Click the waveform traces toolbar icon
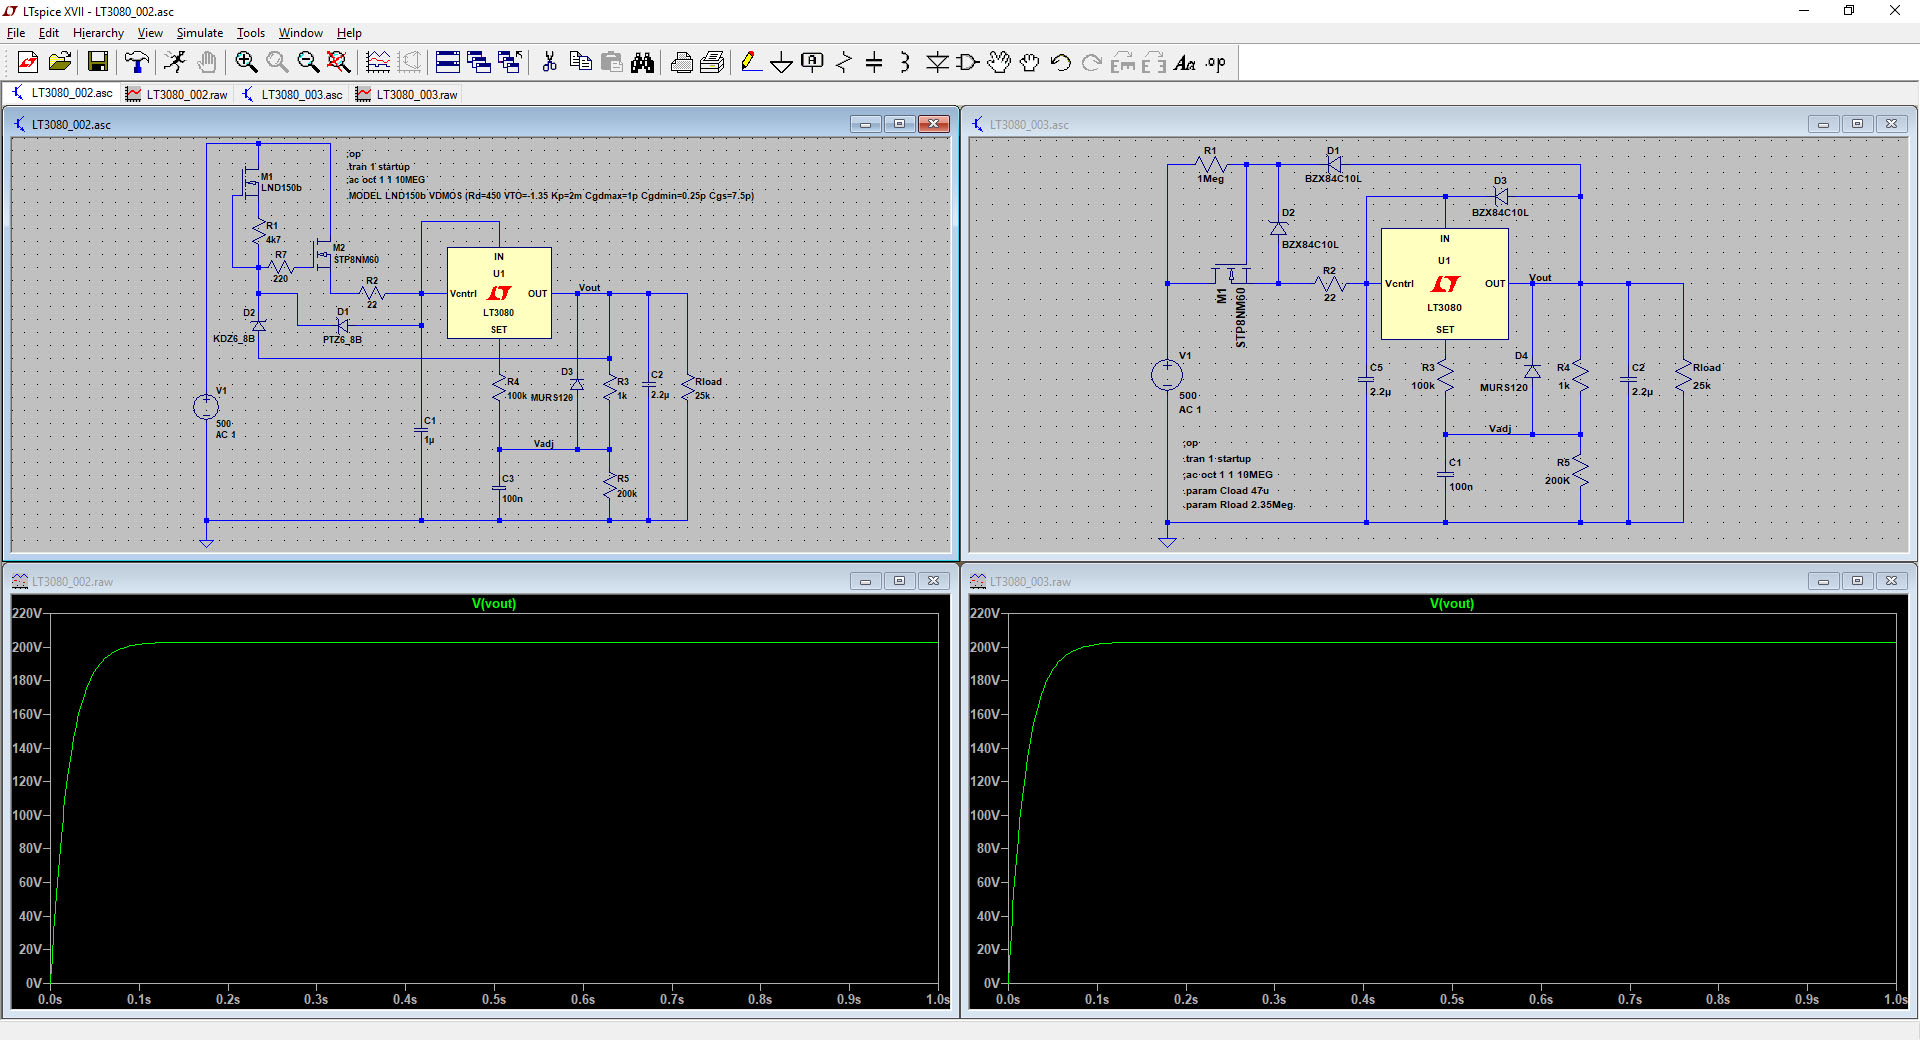 378,63
